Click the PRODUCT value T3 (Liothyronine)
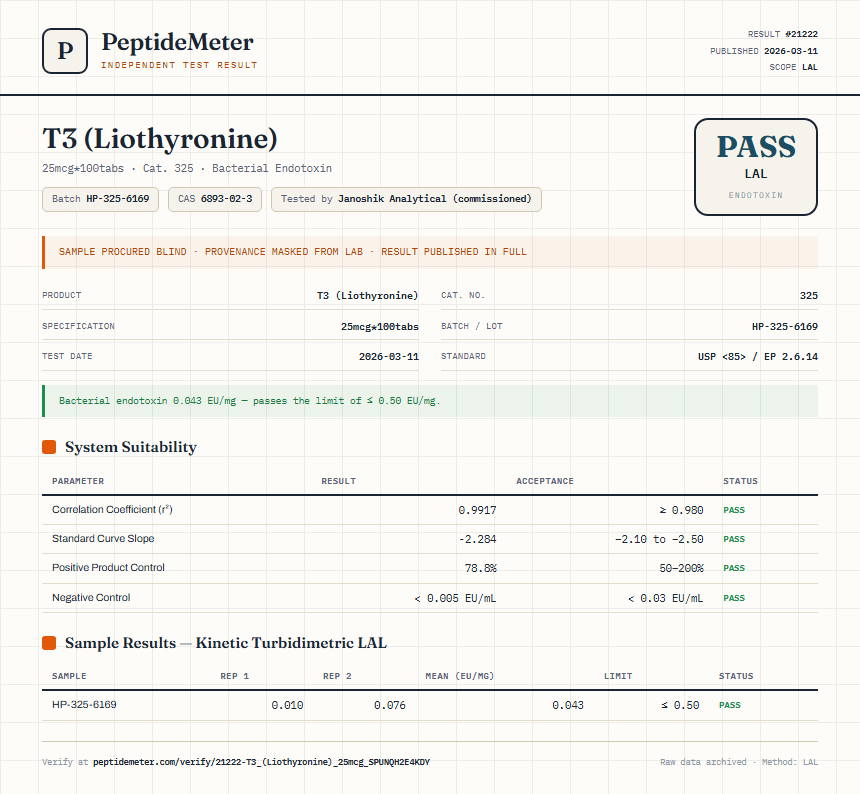 (x=367, y=296)
